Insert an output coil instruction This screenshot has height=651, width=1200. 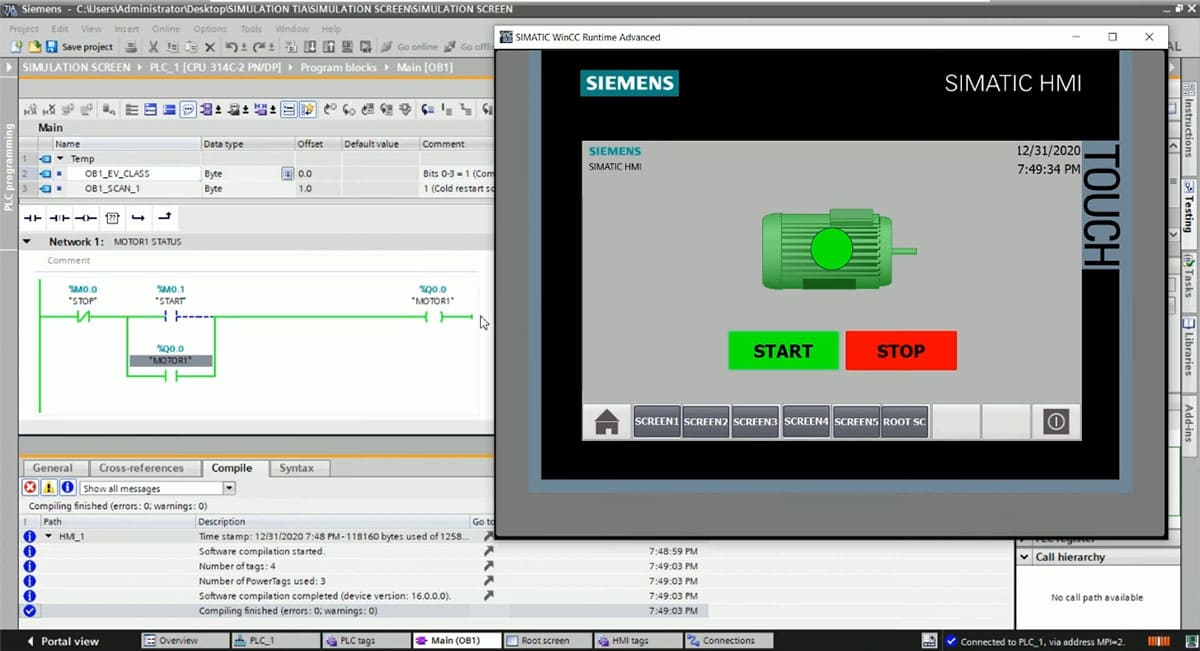tap(86, 217)
